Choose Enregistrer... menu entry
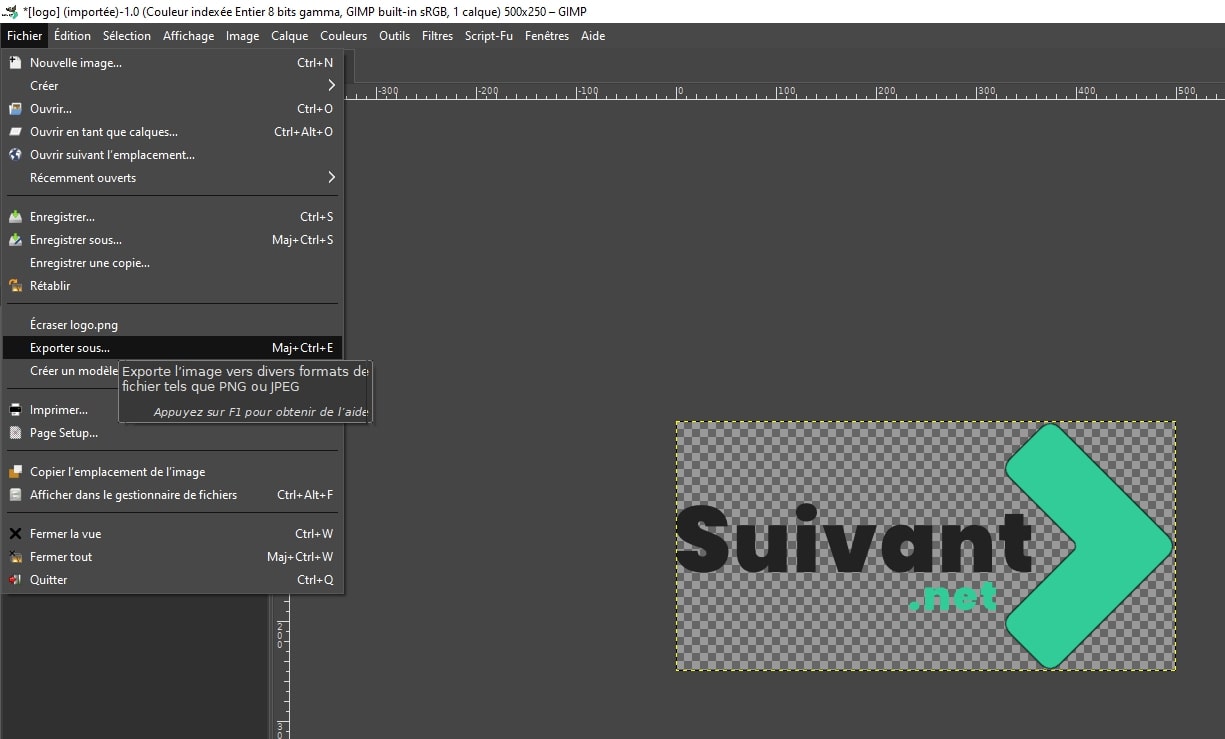Screen dimensions: 1225x739 172,217
